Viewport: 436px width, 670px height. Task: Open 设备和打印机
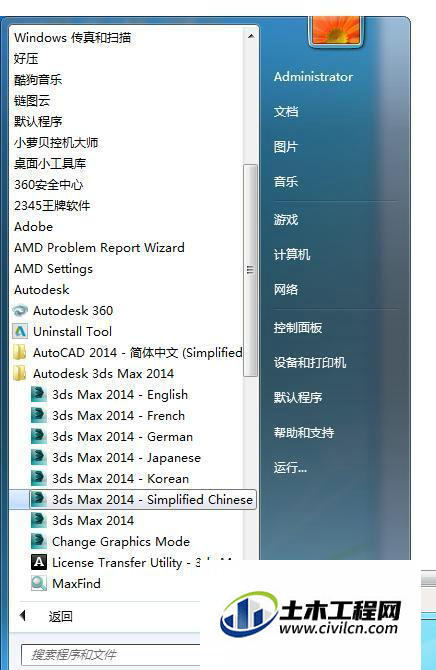(x=309, y=362)
